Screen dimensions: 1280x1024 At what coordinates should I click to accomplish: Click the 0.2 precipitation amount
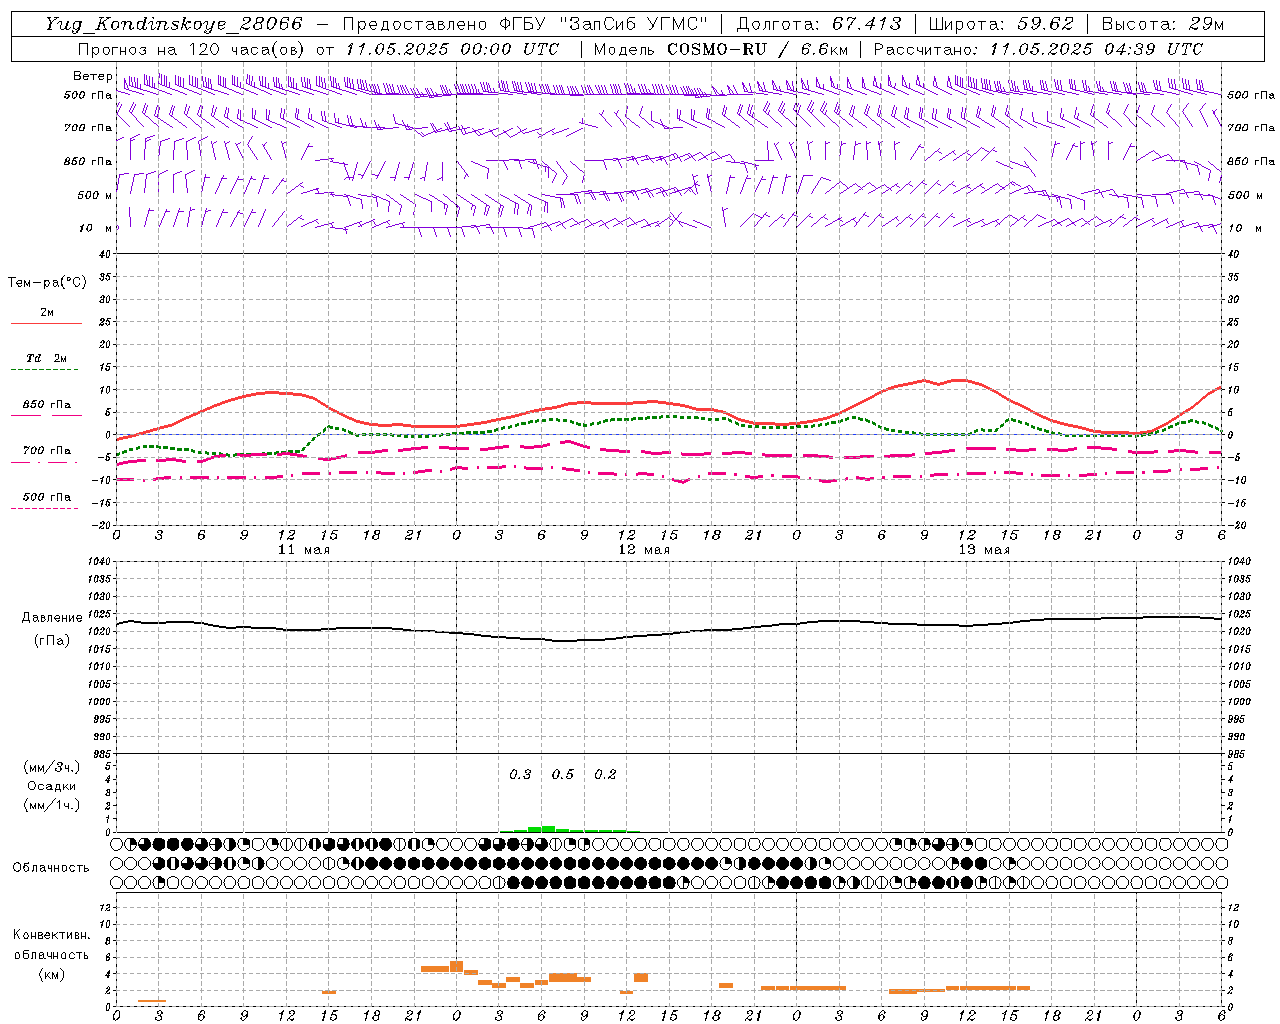(605, 775)
